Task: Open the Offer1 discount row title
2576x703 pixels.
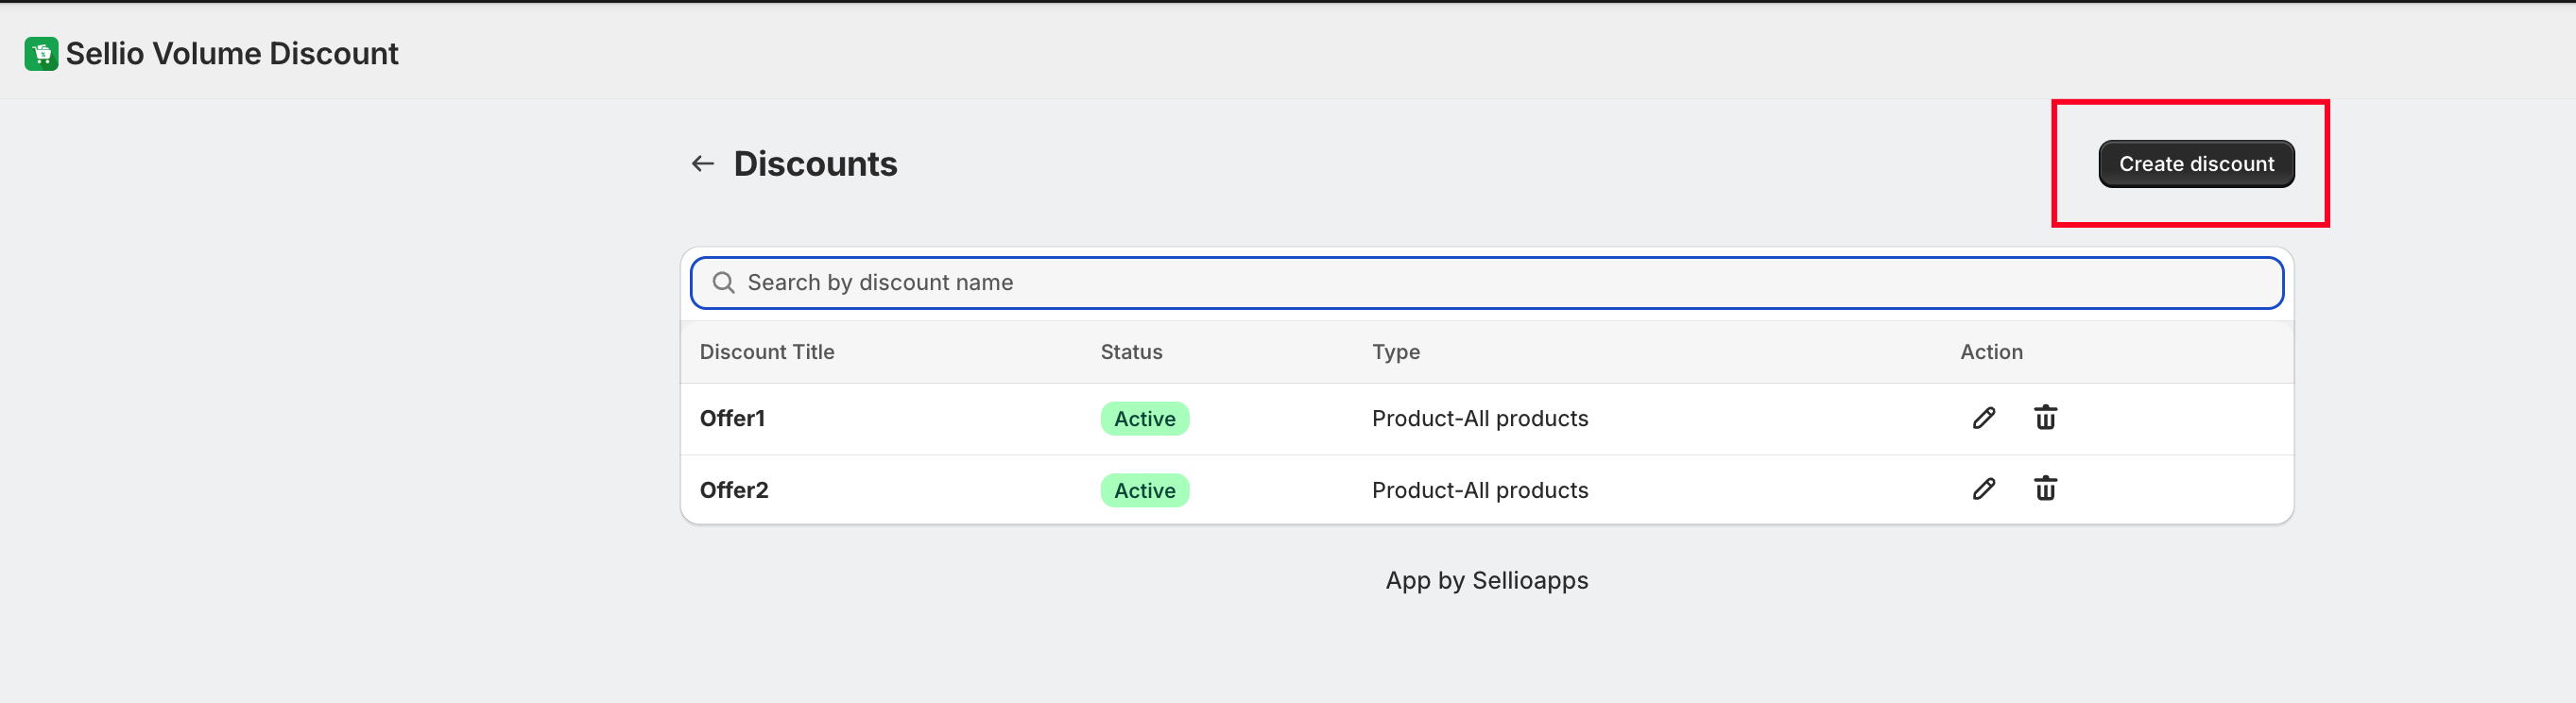Action: click(x=732, y=418)
